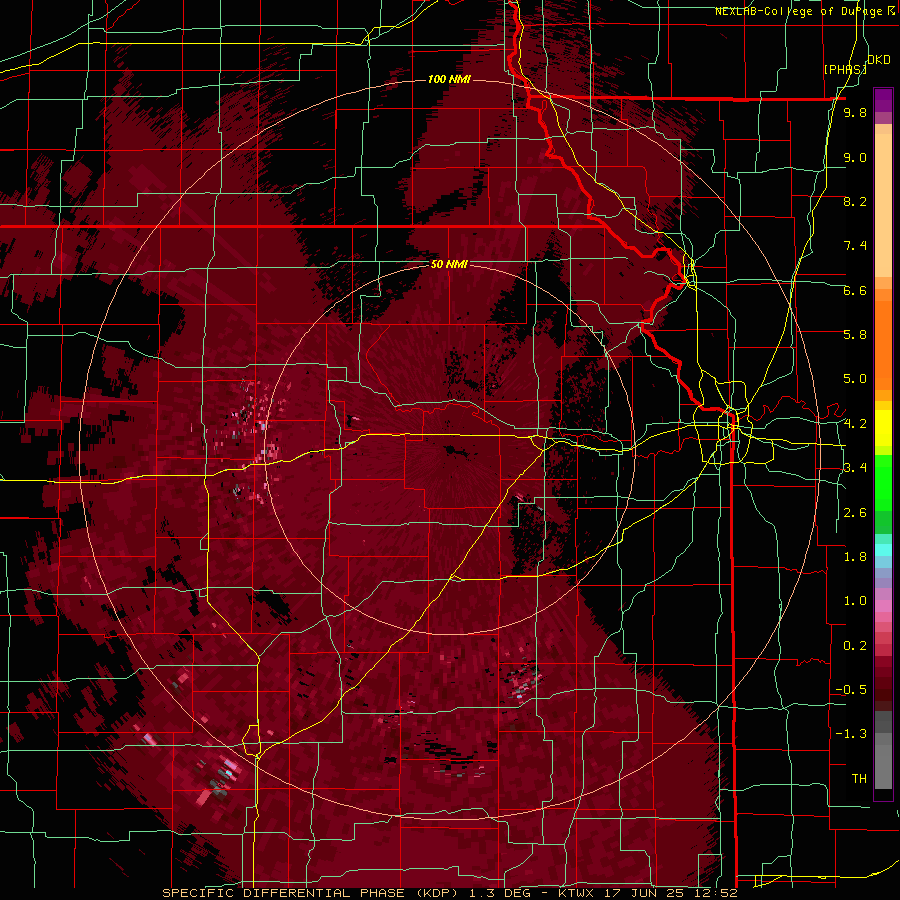The width and height of the screenshot is (900, 900).
Task: Click the 1.8 scale value
Action: 855,557
